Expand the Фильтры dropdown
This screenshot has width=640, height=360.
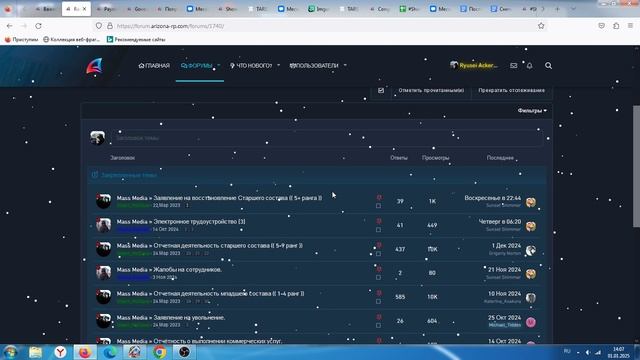[x=532, y=111]
